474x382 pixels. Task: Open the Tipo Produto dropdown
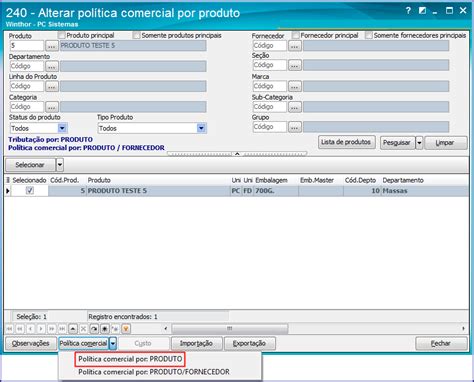[x=201, y=128]
